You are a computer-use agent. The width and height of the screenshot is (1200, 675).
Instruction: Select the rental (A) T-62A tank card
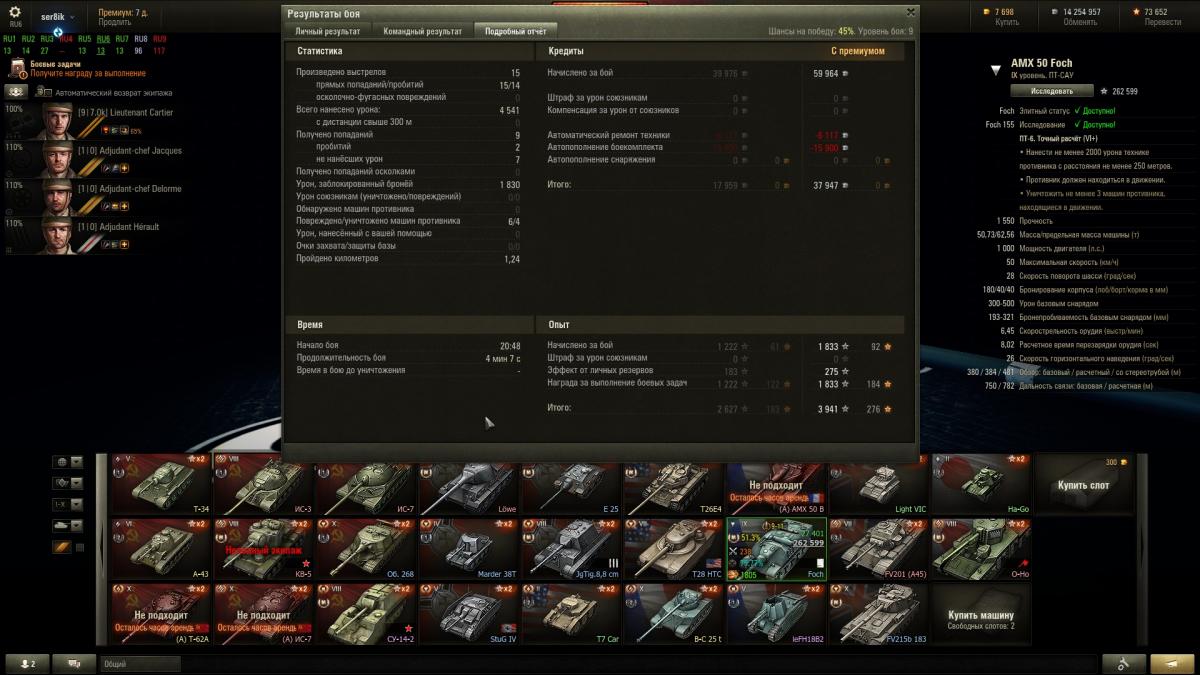(162, 614)
